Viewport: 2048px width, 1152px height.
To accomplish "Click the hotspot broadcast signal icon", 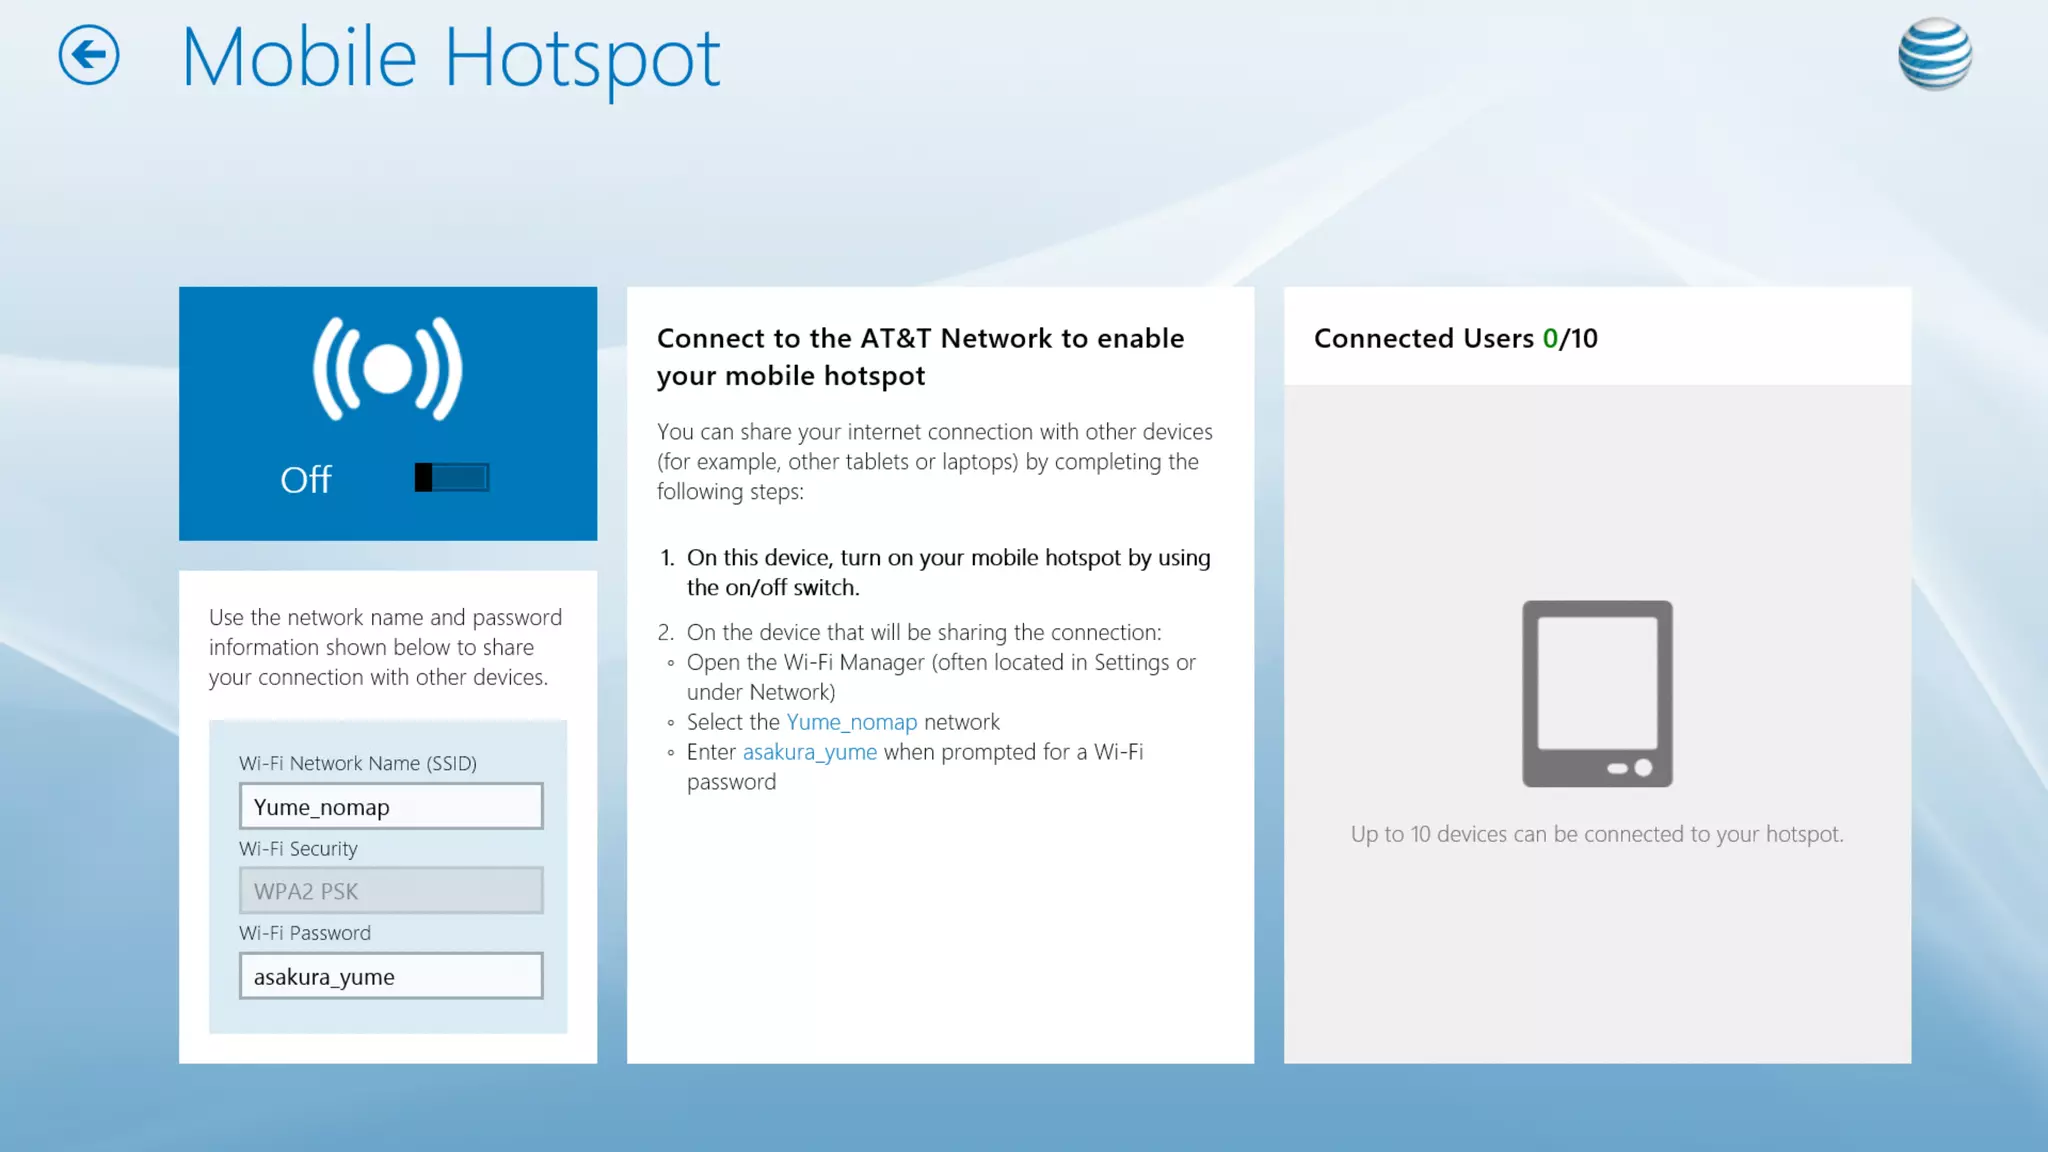I will tap(388, 370).
